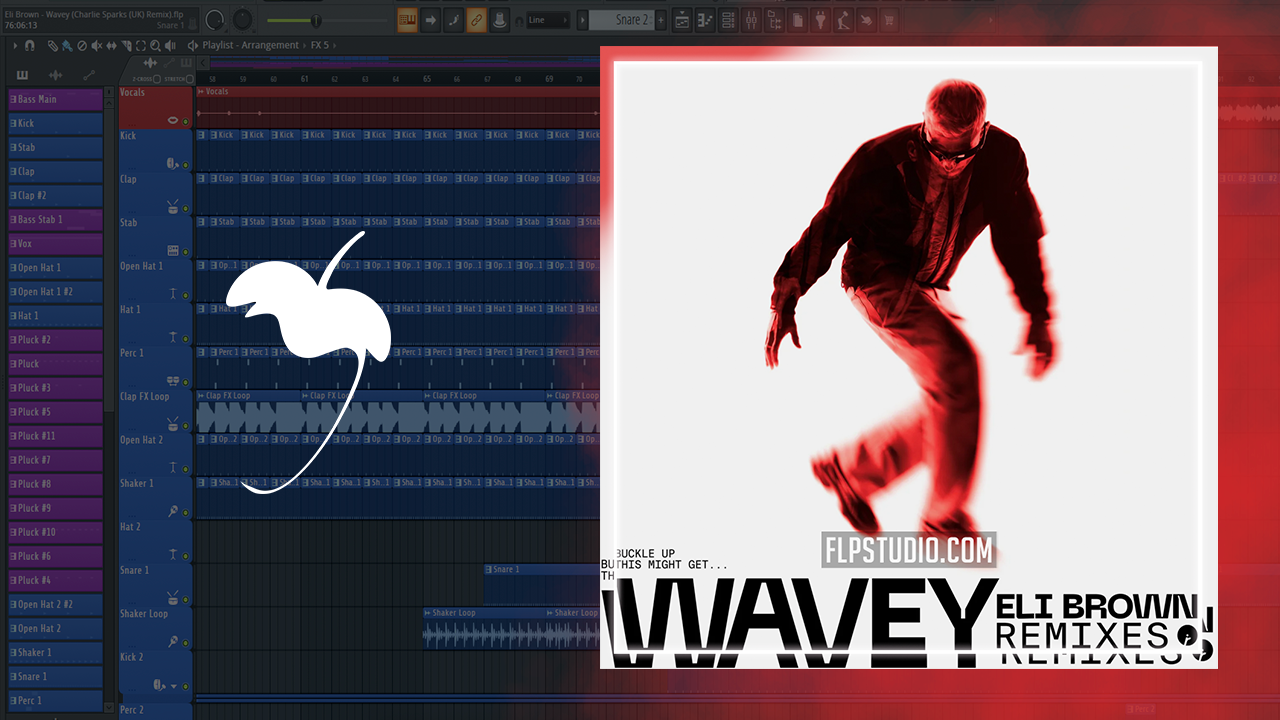Select the Bass Main pattern
The width and height of the screenshot is (1280, 720).
(55, 100)
